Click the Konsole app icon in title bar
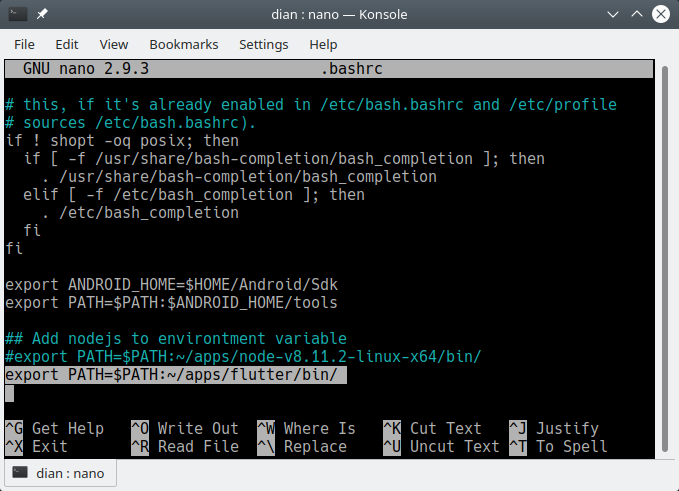 click(x=17, y=15)
